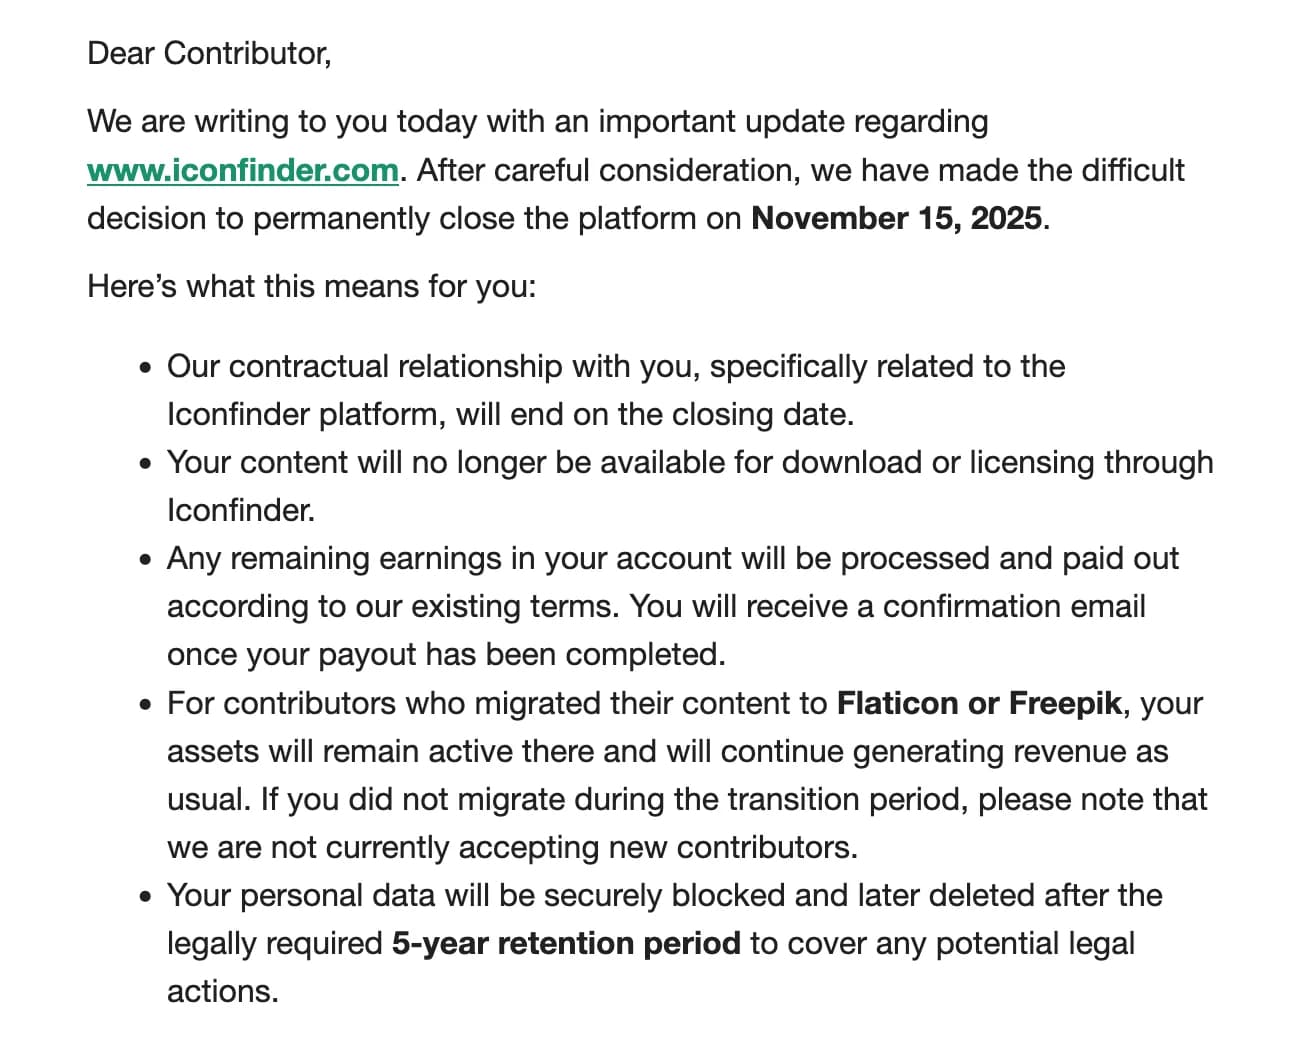Click the final word "actions." in the email

click(222, 991)
